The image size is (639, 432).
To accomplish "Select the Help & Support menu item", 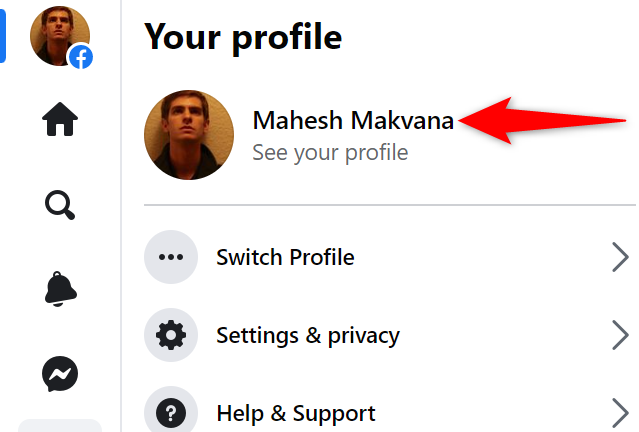I will pos(296,412).
